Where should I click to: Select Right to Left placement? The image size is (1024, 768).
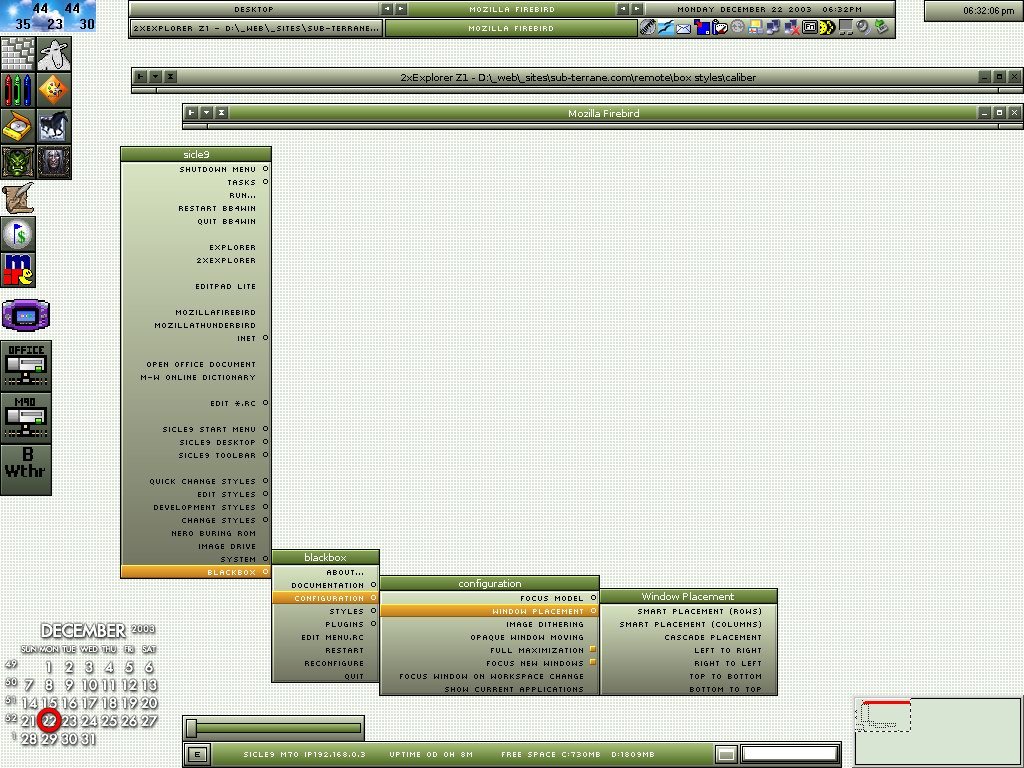point(688,664)
